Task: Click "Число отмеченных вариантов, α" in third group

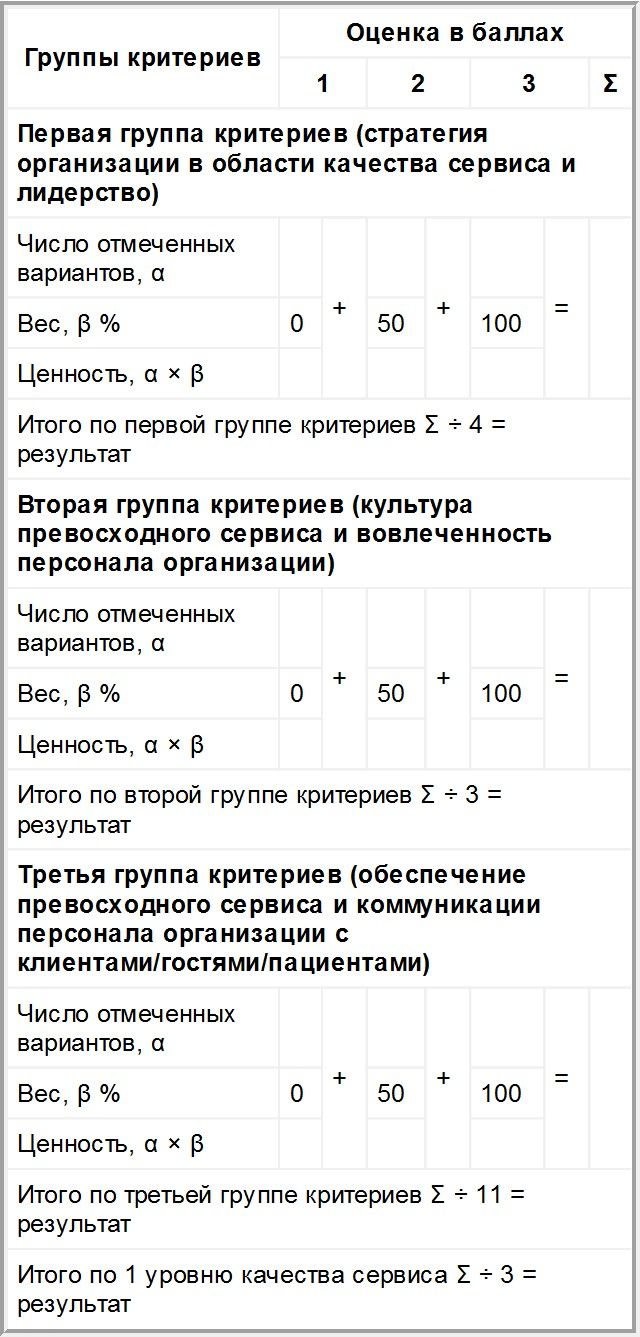Action: click(126, 1028)
